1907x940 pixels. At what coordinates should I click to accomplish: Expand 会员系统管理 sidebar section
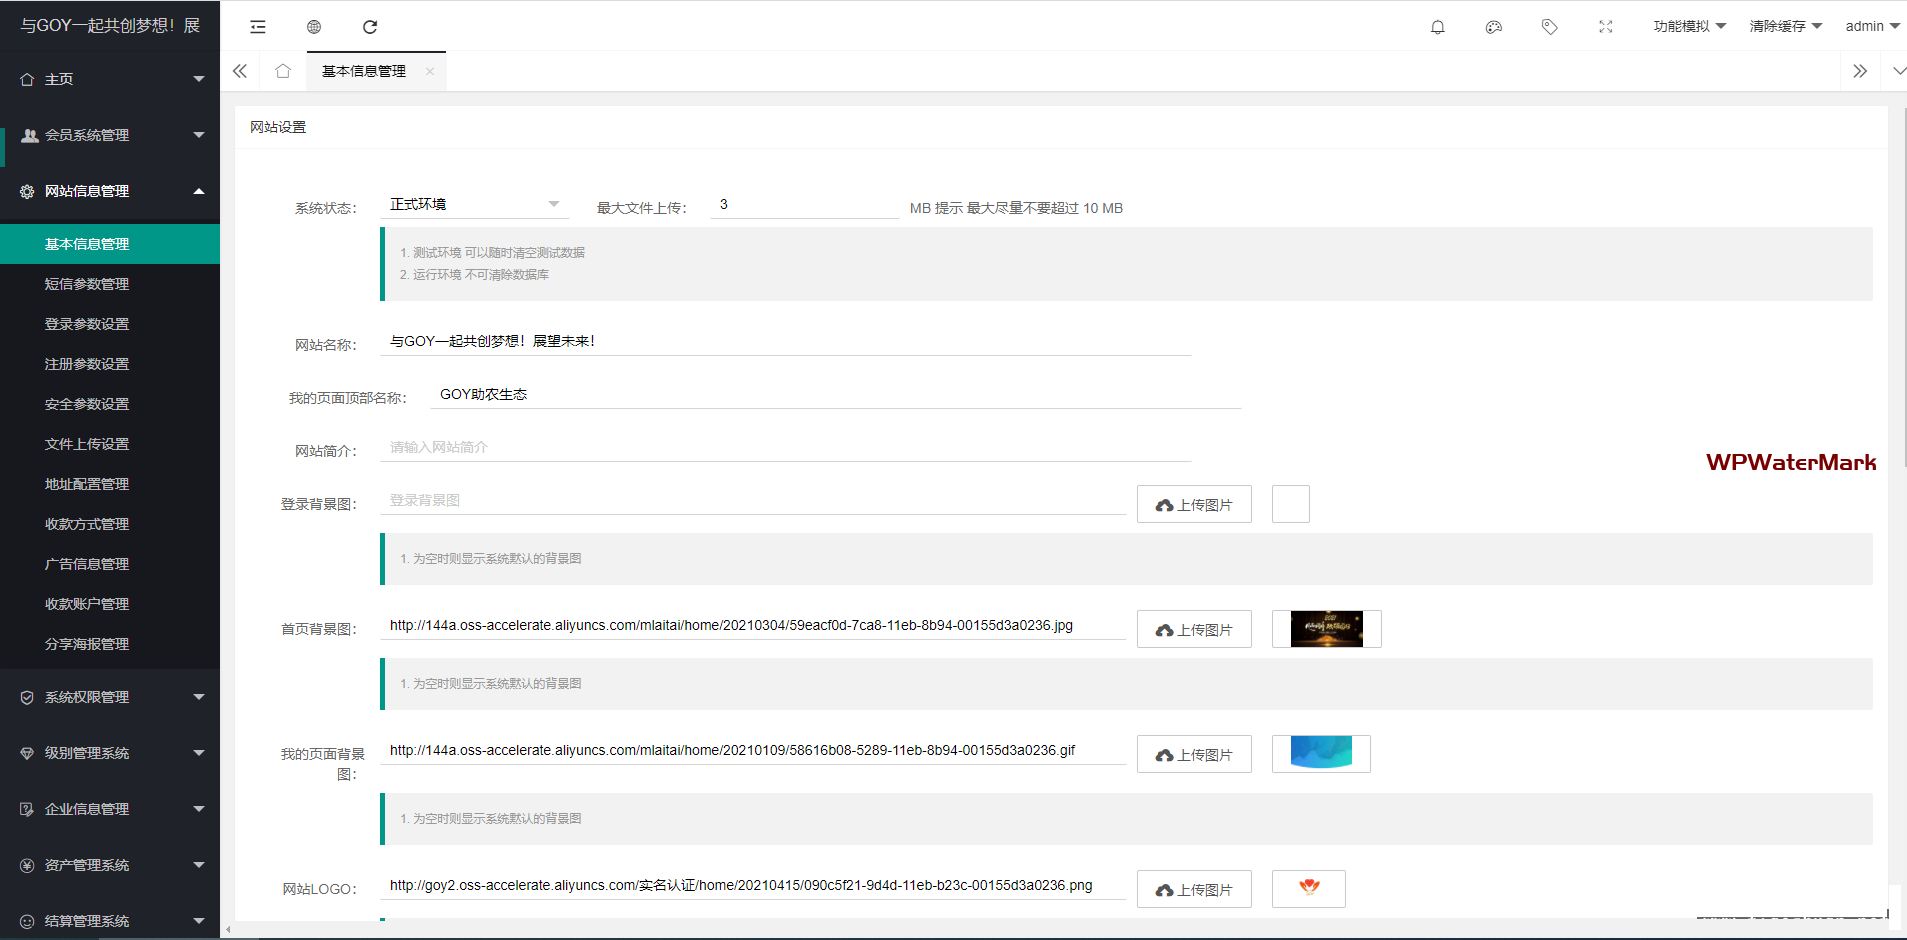[x=110, y=135]
